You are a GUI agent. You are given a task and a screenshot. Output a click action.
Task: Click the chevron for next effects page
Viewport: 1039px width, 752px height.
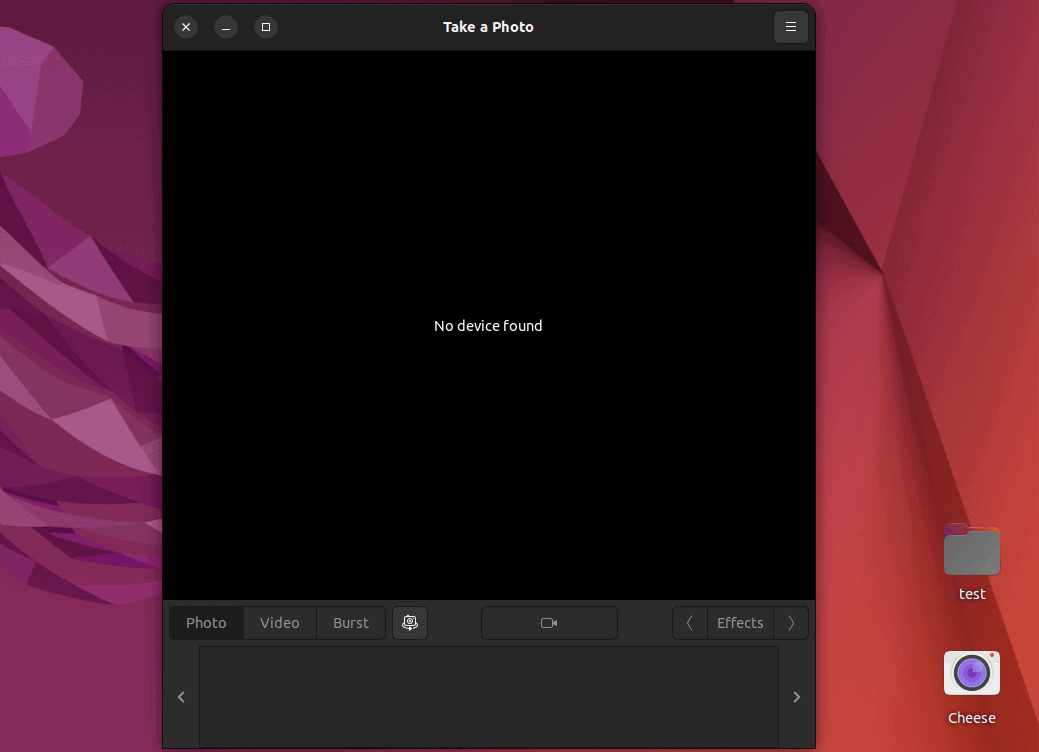coord(791,622)
